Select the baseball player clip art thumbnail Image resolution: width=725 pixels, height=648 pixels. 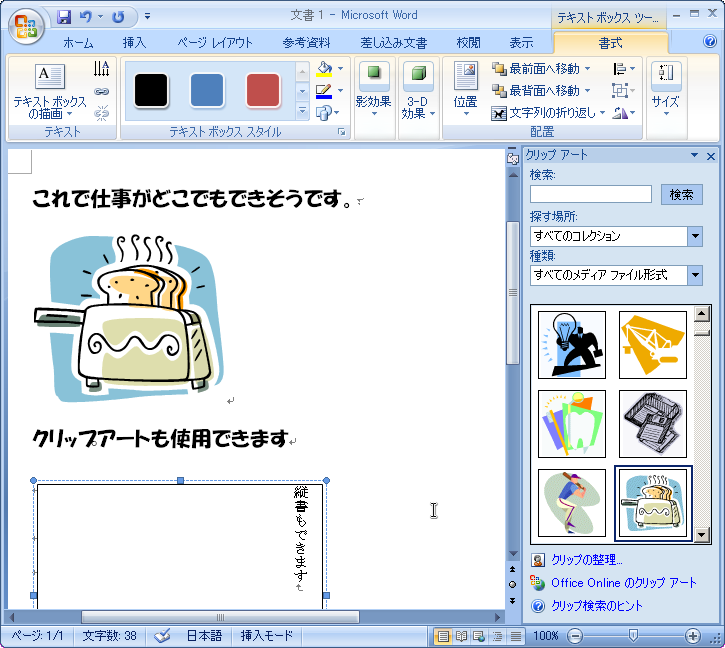572,503
